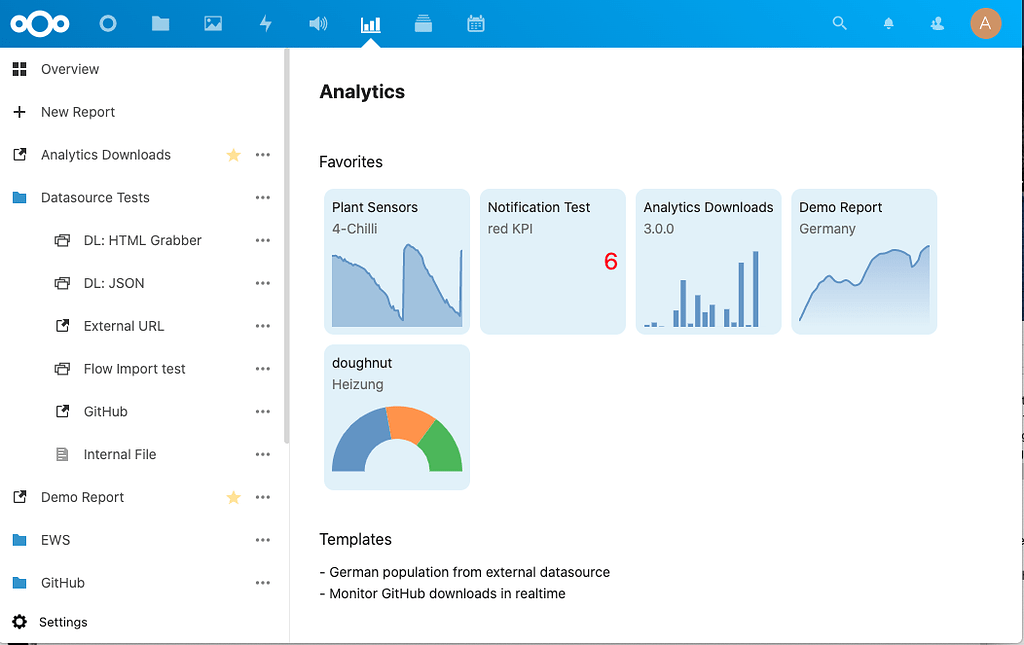The width and height of the screenshot is (1024, 645).
Task: Select Overview in the sidebar
Action: point(69,69)
